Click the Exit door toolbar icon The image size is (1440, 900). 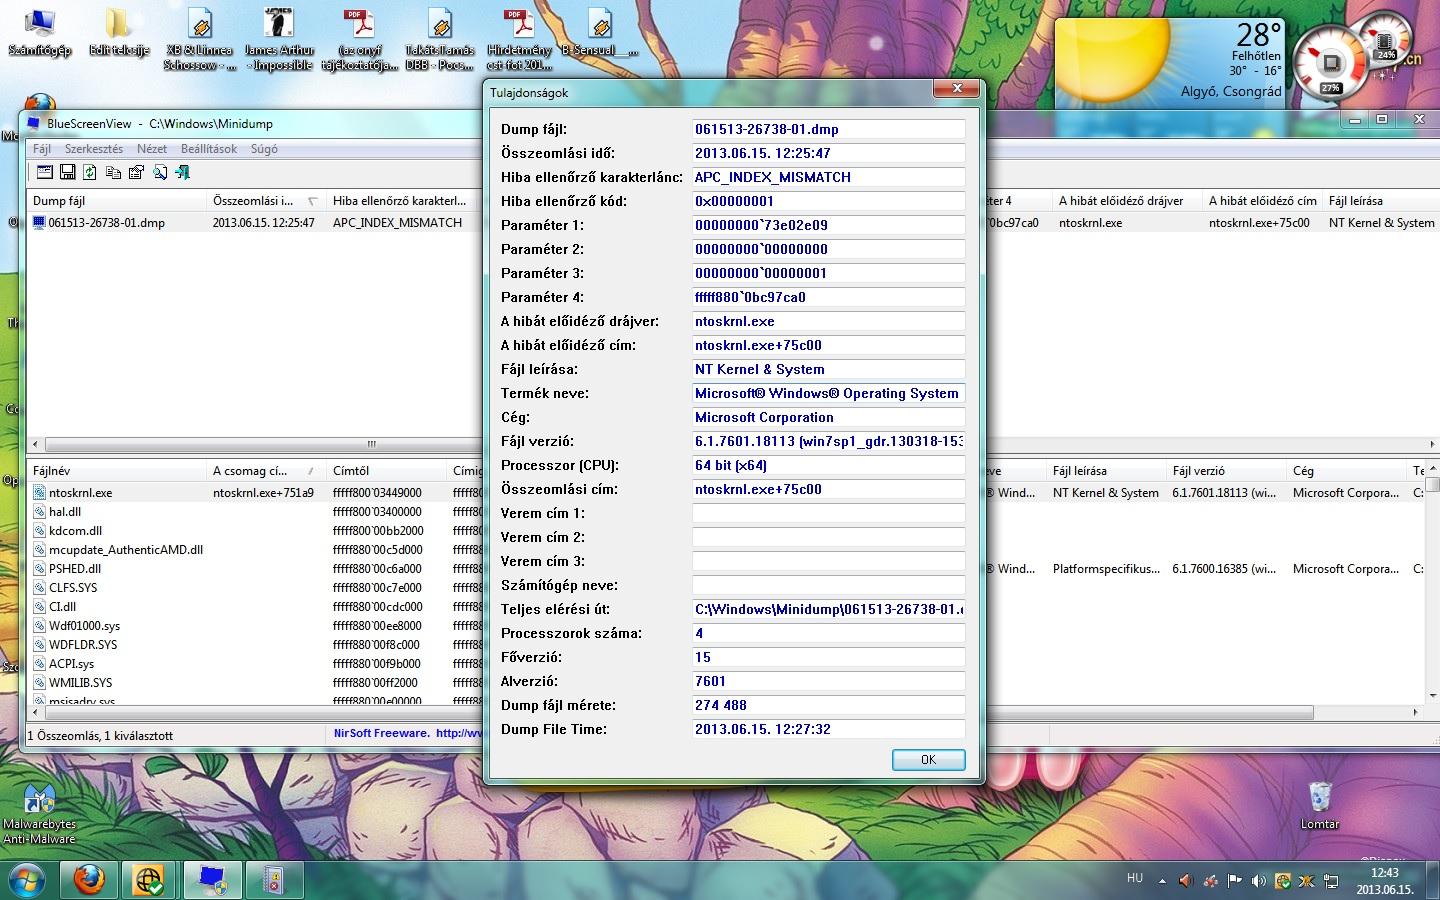tap(183, 172)
